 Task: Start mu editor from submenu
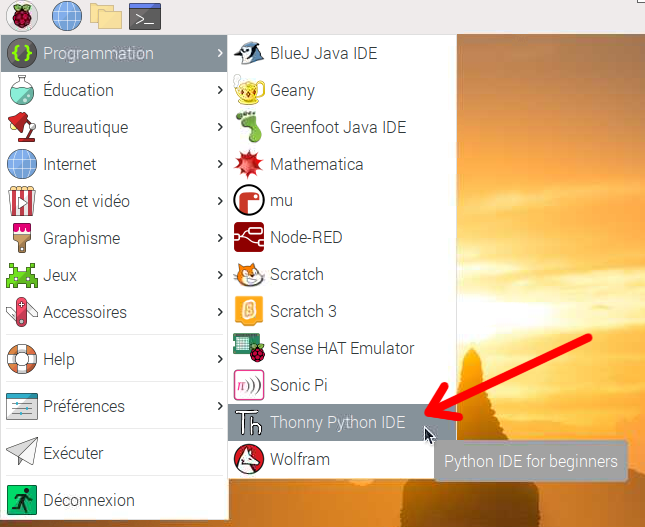click(342, 200)
